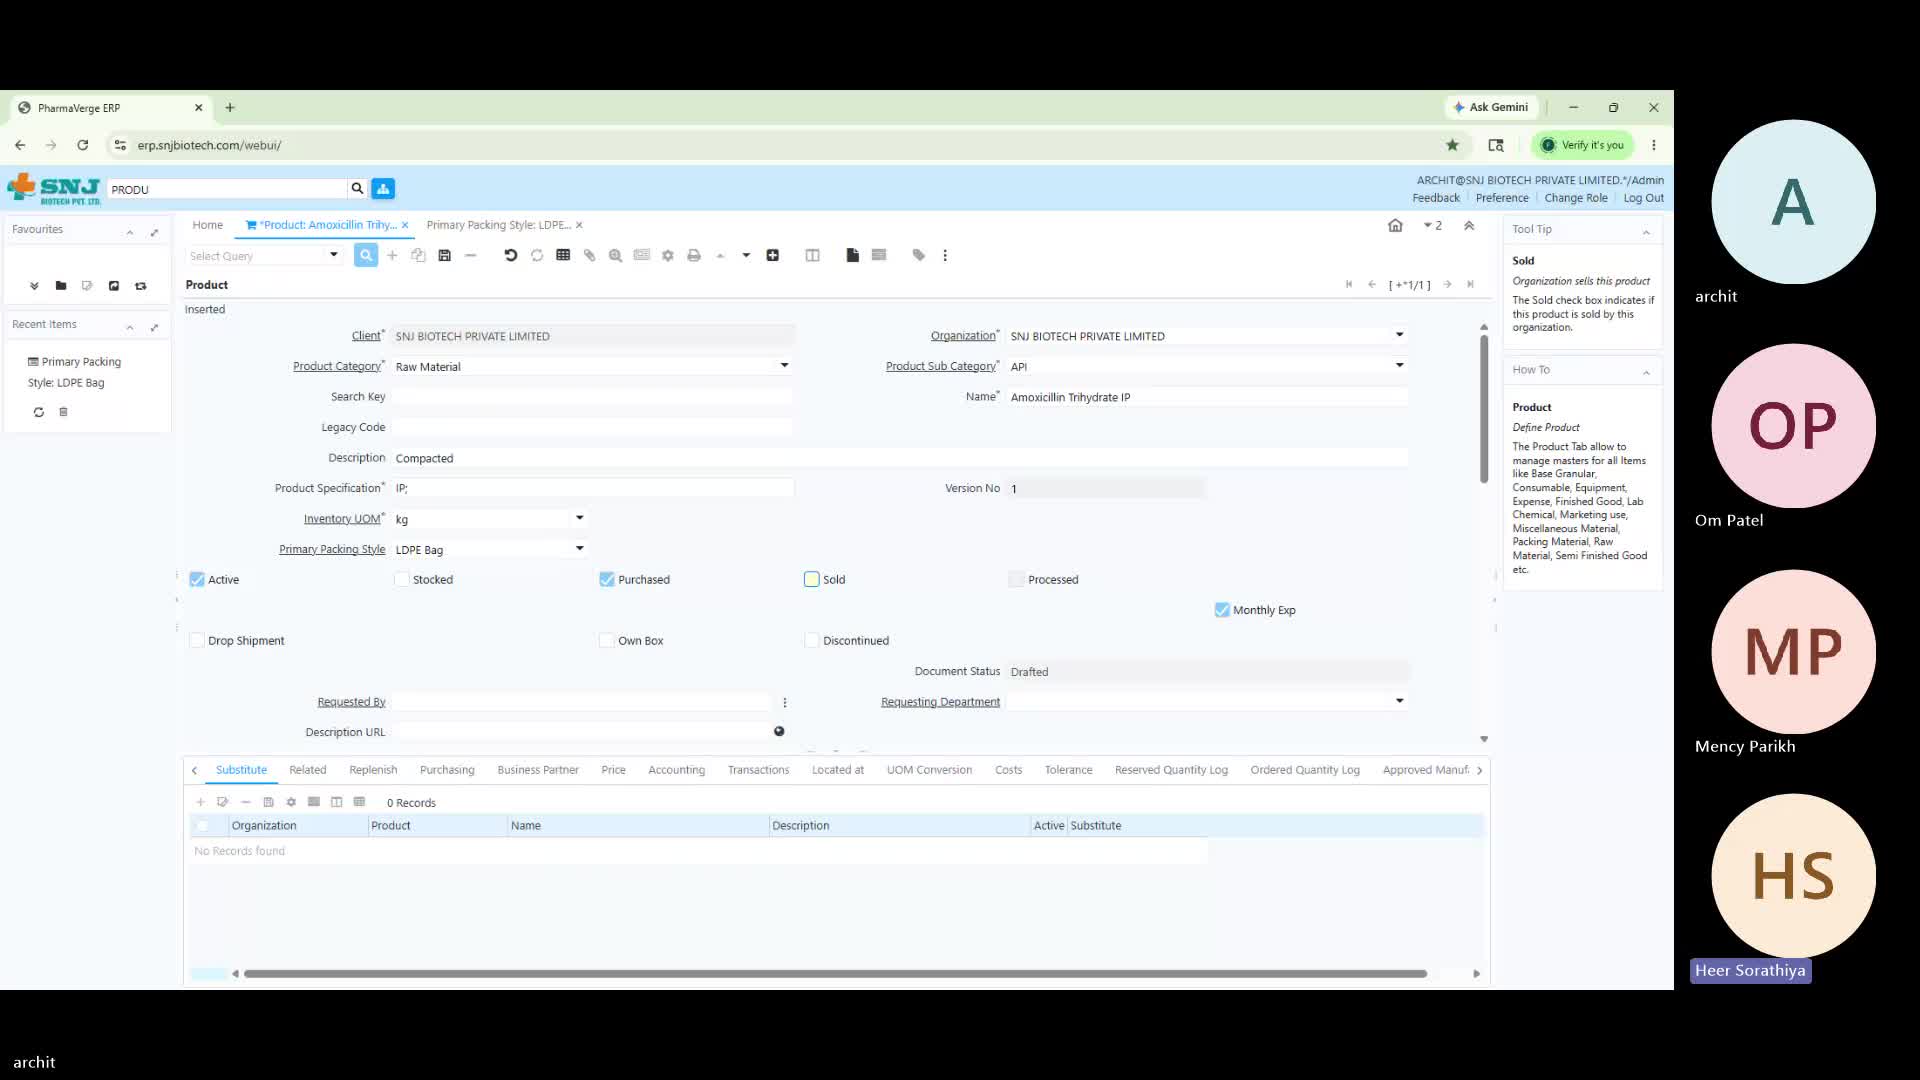
Task: Click the Print icon in main toolbar
Action: click(694, 255)
